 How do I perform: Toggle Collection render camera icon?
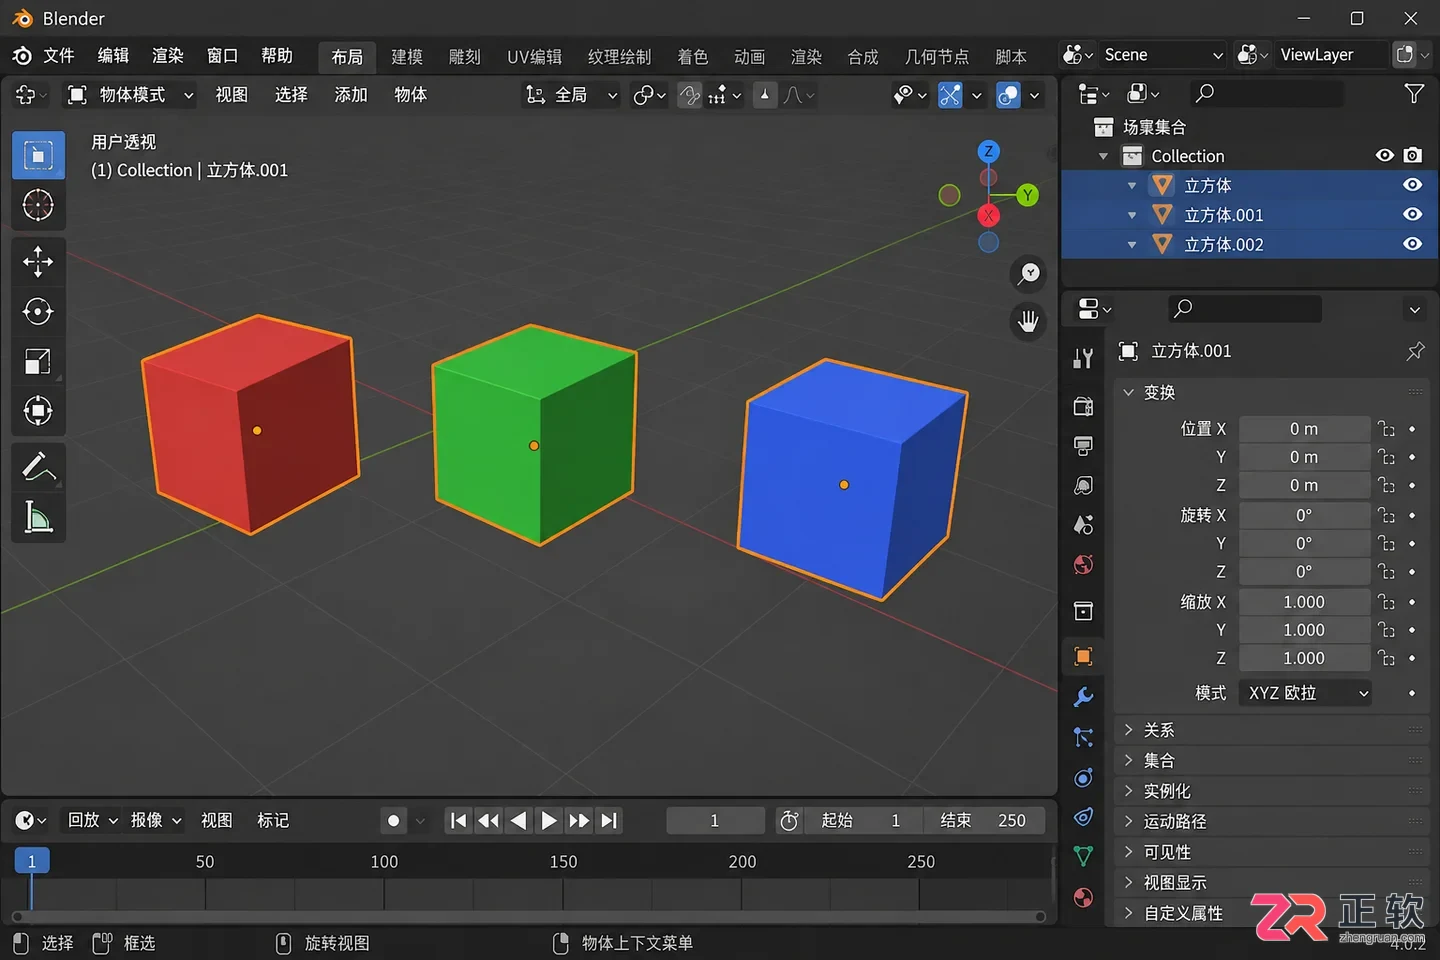click(1413, 155)
